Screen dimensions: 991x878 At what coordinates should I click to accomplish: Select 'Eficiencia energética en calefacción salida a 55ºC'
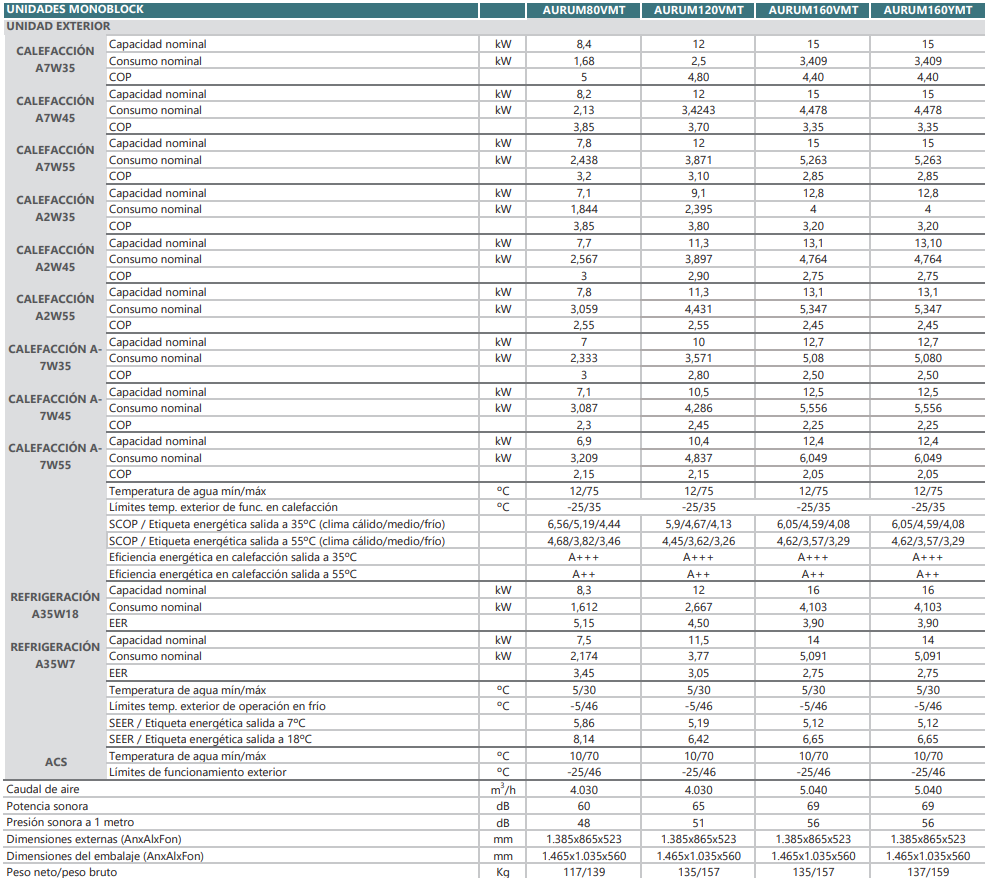click(233, 574)
